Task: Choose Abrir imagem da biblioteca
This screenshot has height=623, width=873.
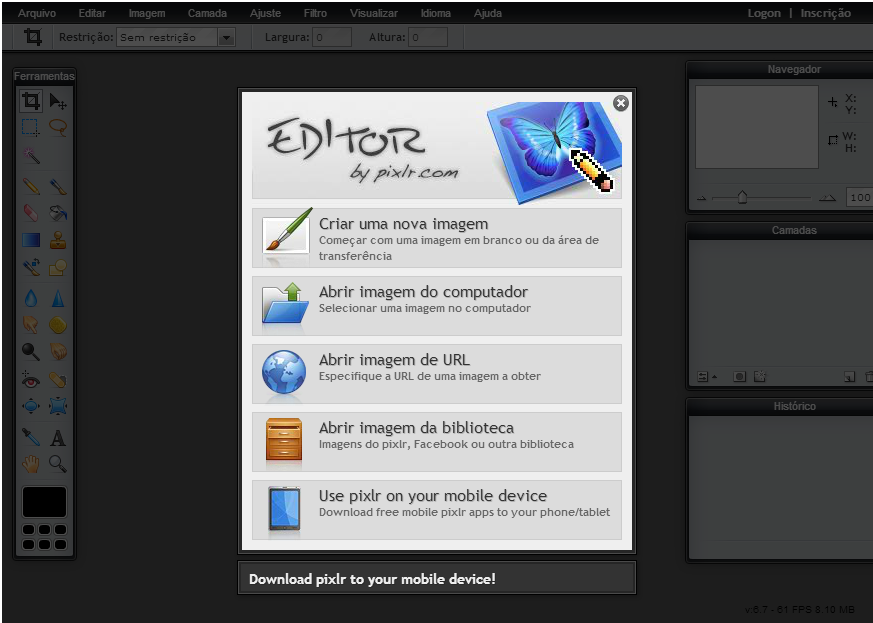Action: [x=437, y=442]
